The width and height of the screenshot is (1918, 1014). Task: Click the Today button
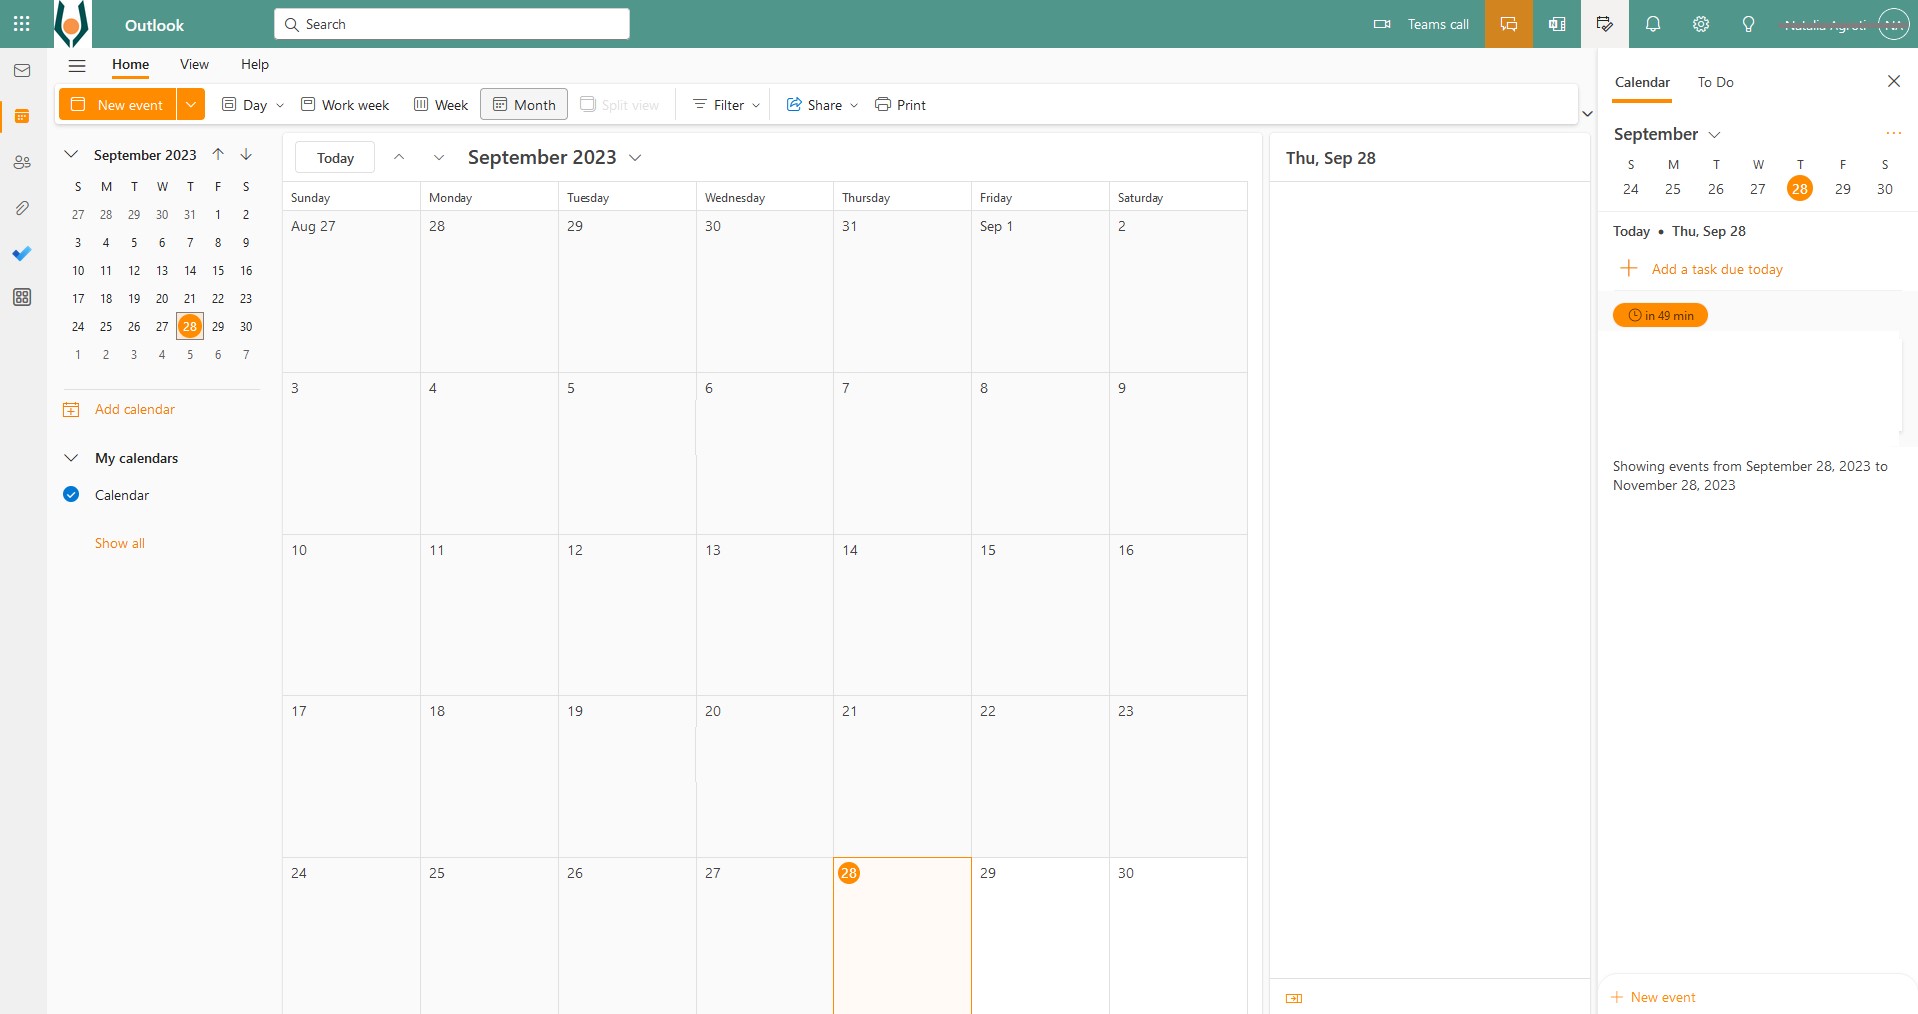tap(335, 158)
